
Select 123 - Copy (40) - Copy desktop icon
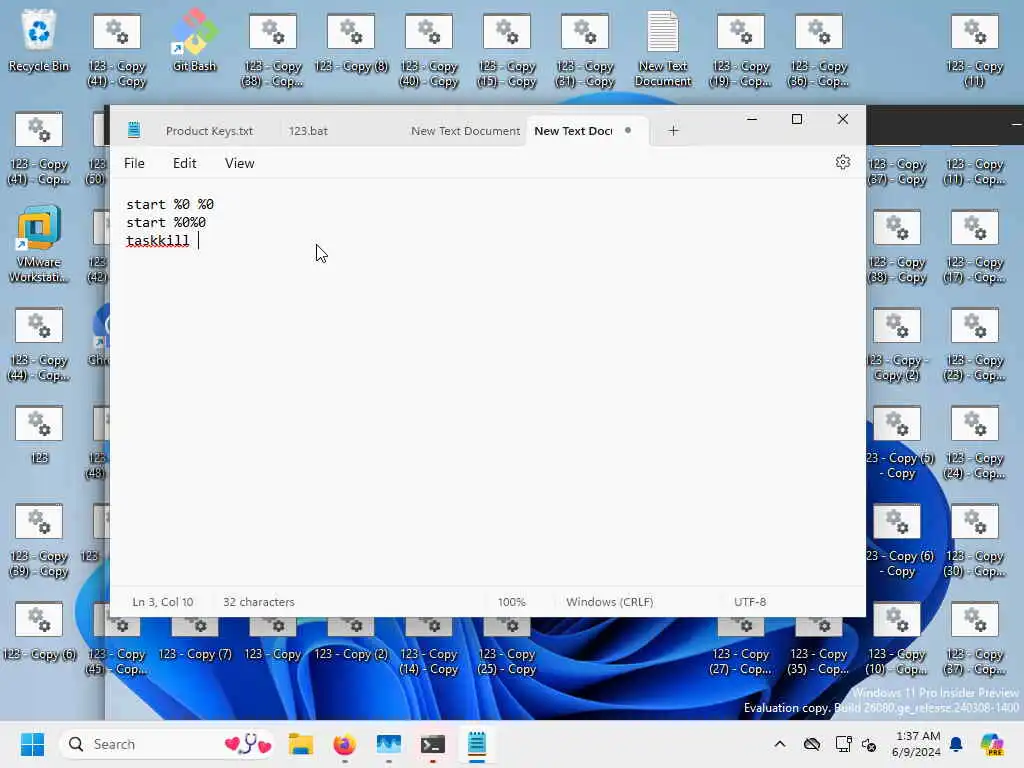[x=429, y=49]
